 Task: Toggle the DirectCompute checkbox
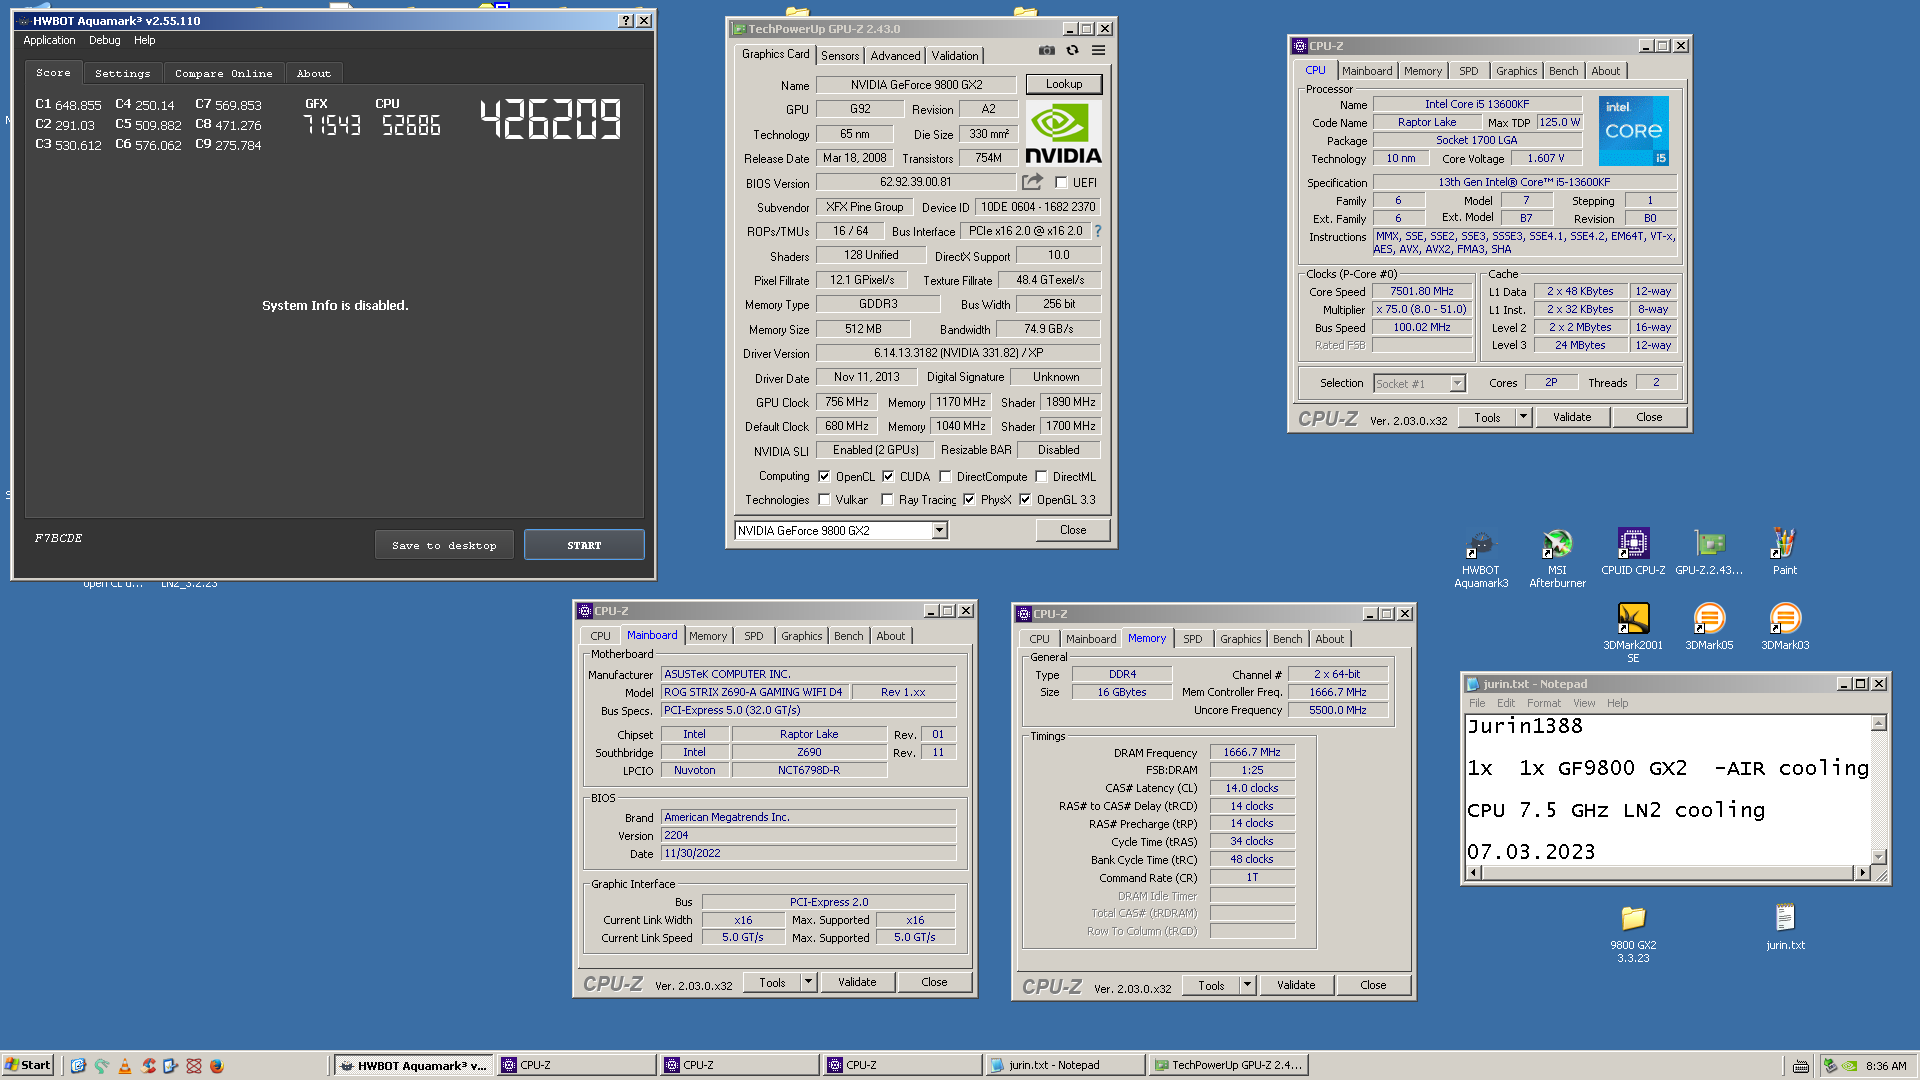point(945,477)
